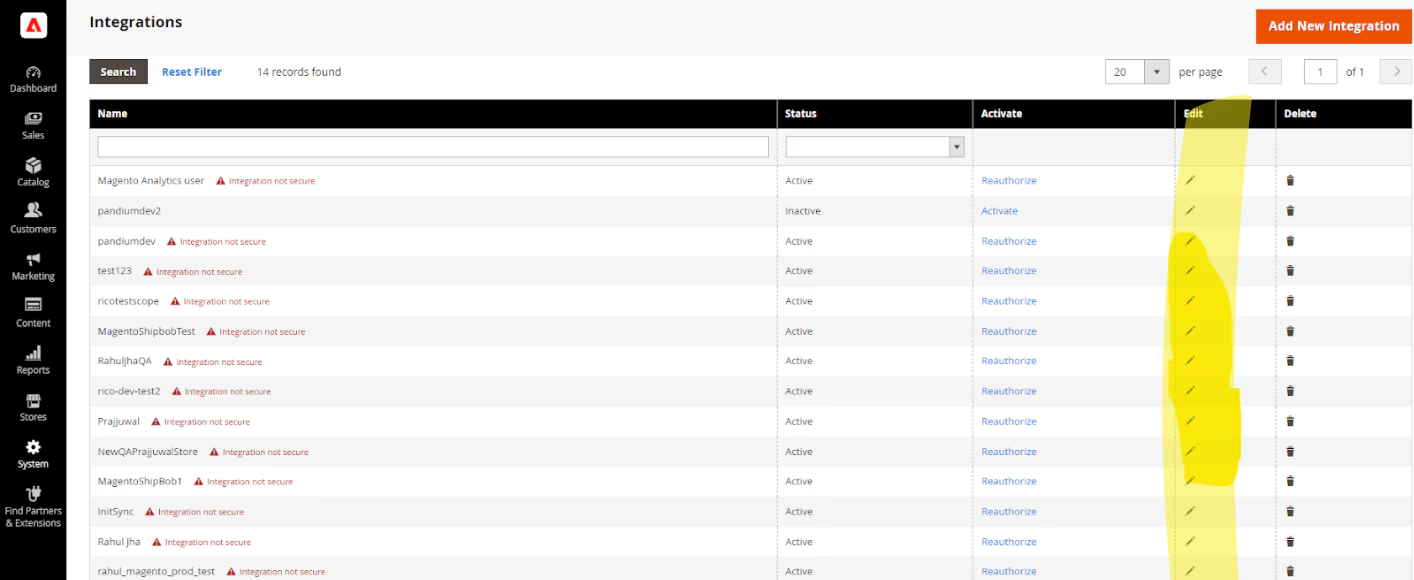The width and height of the screenshot is (1414, 580).
Task: Open the Stores sidebar menu
Action: point(33,408)
